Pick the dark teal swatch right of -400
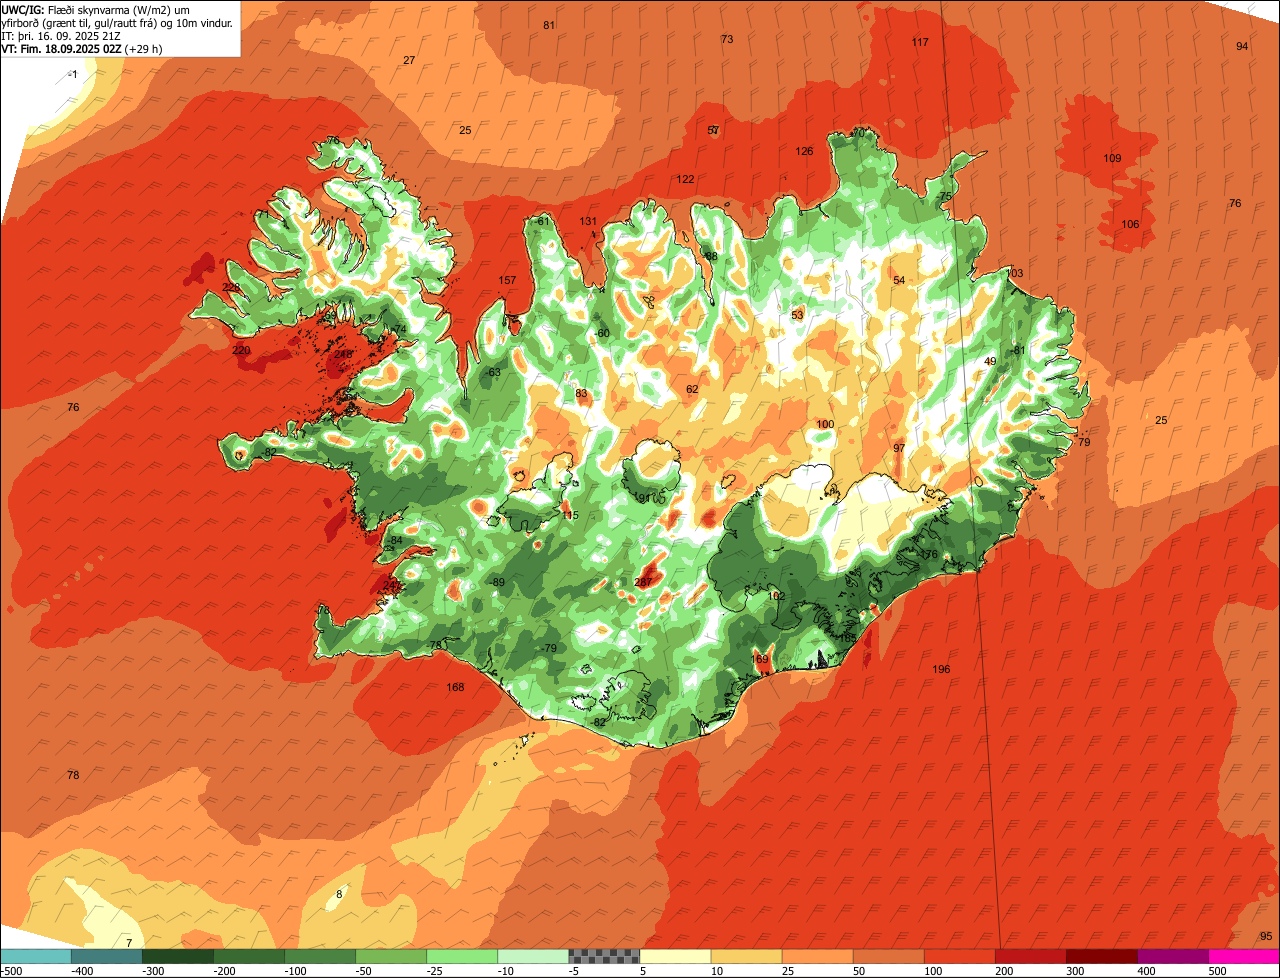1280x978 pixels. pyautogui.click(x=107, y=956)
